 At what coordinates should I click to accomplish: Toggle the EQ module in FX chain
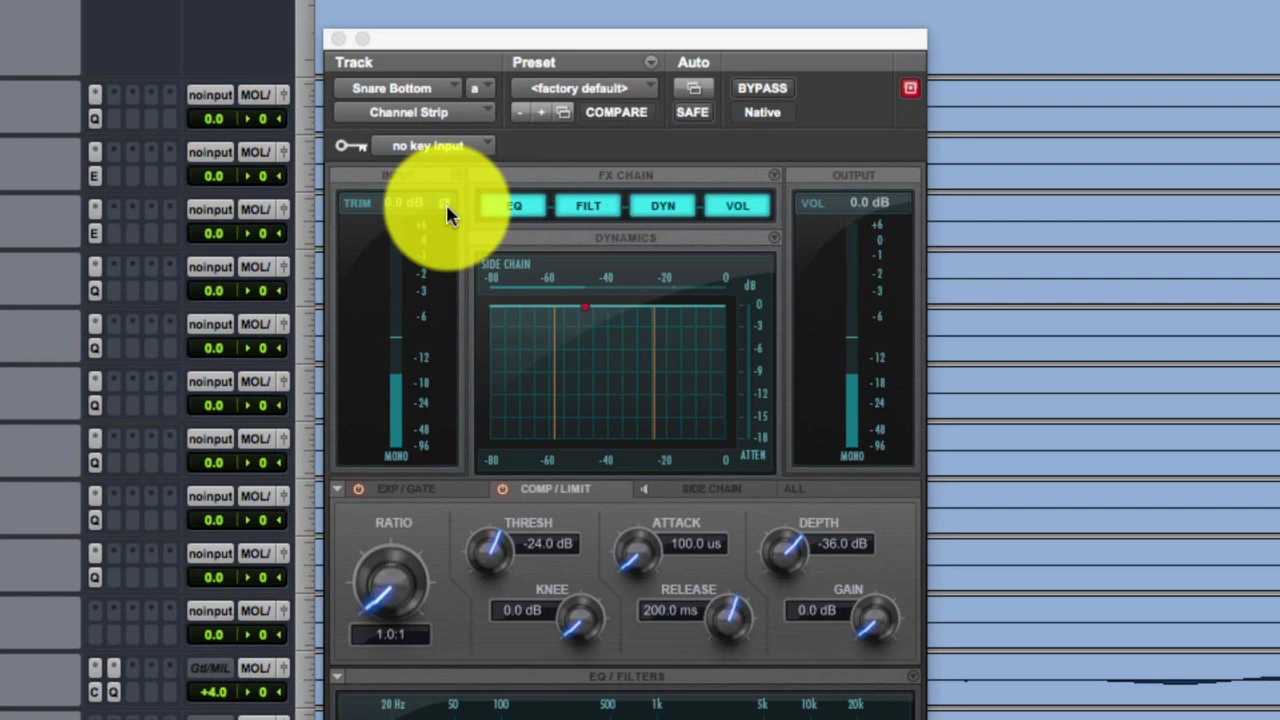(x=514, y=206)
